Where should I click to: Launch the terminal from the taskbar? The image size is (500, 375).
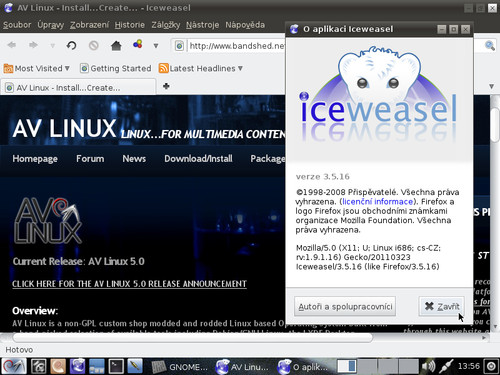pos(116,366)
